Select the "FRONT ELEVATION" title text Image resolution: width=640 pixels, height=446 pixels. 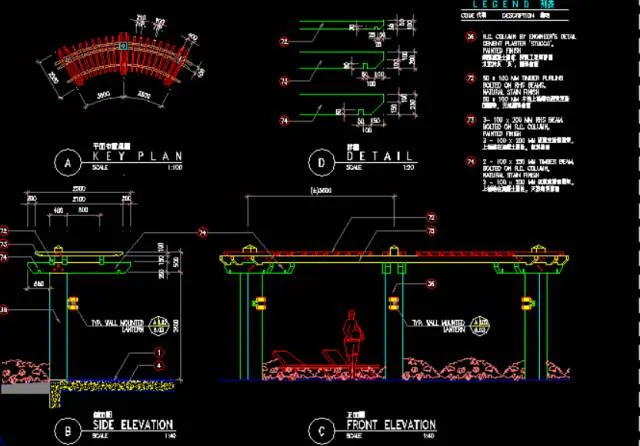coord(391,425)
